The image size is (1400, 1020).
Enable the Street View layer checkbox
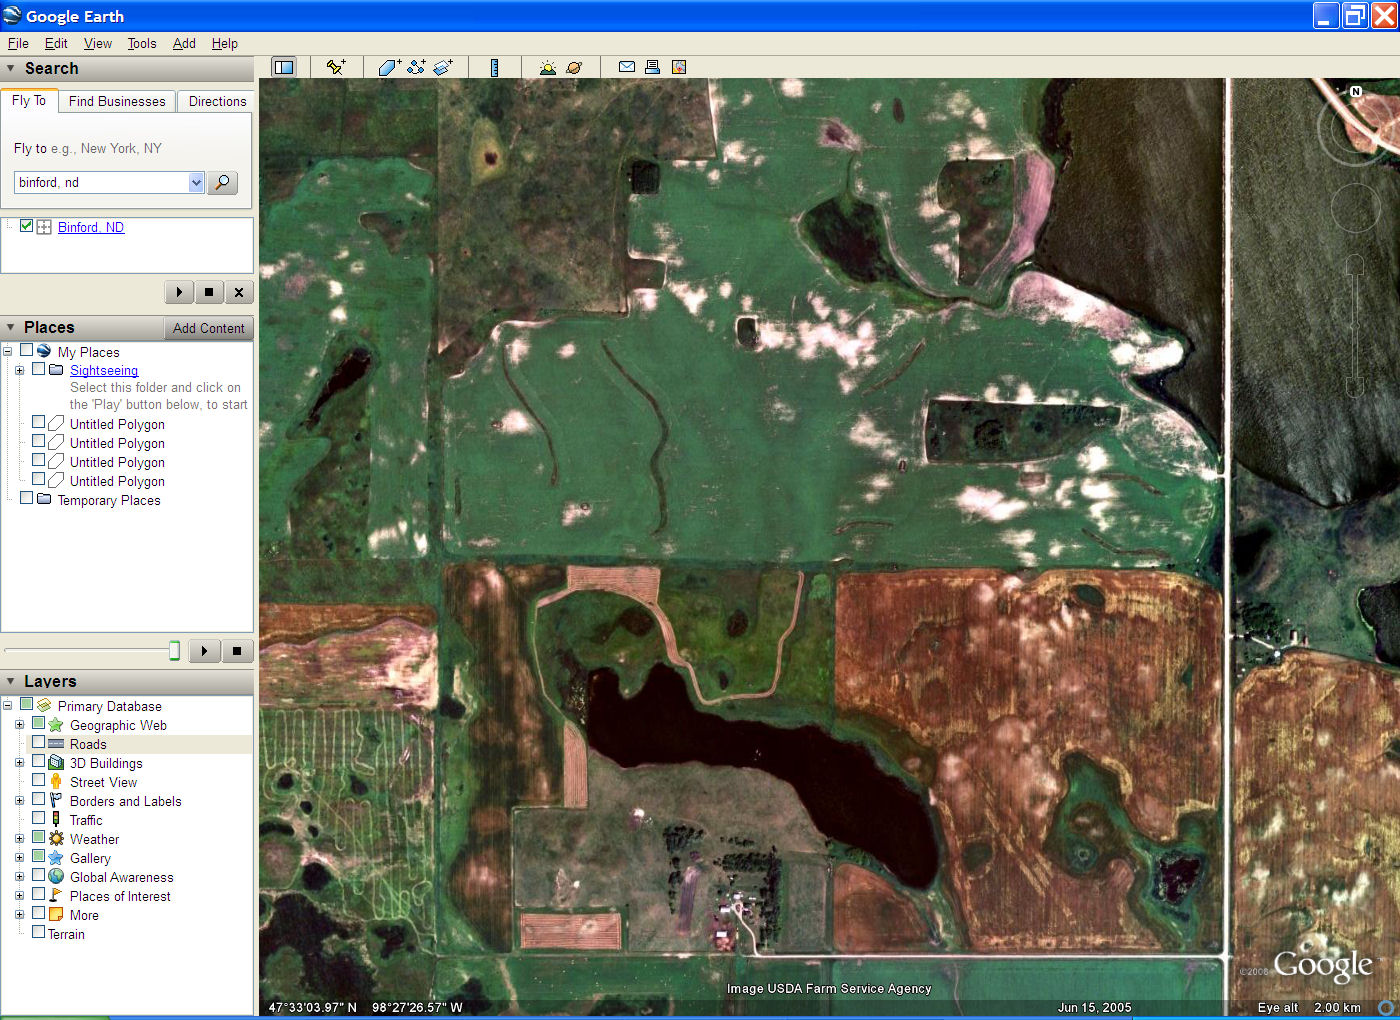38,780
